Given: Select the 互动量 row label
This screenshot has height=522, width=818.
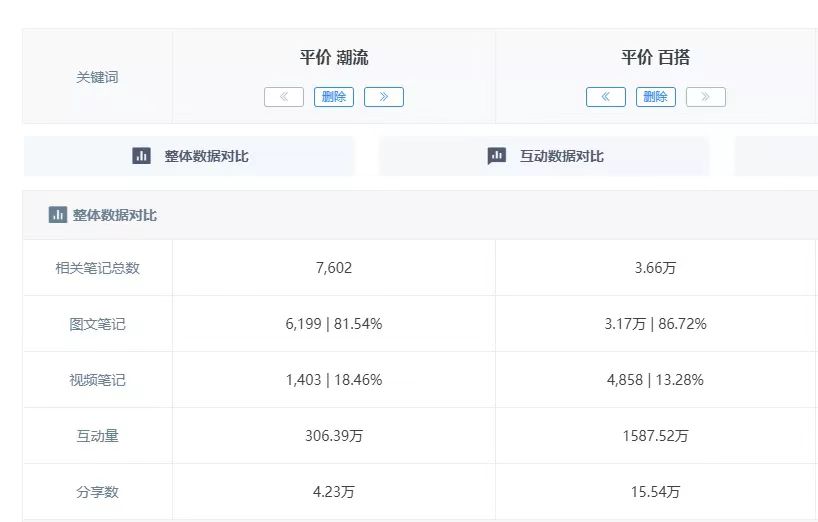Looking at the screenshot, I should (x=98, y=436).
